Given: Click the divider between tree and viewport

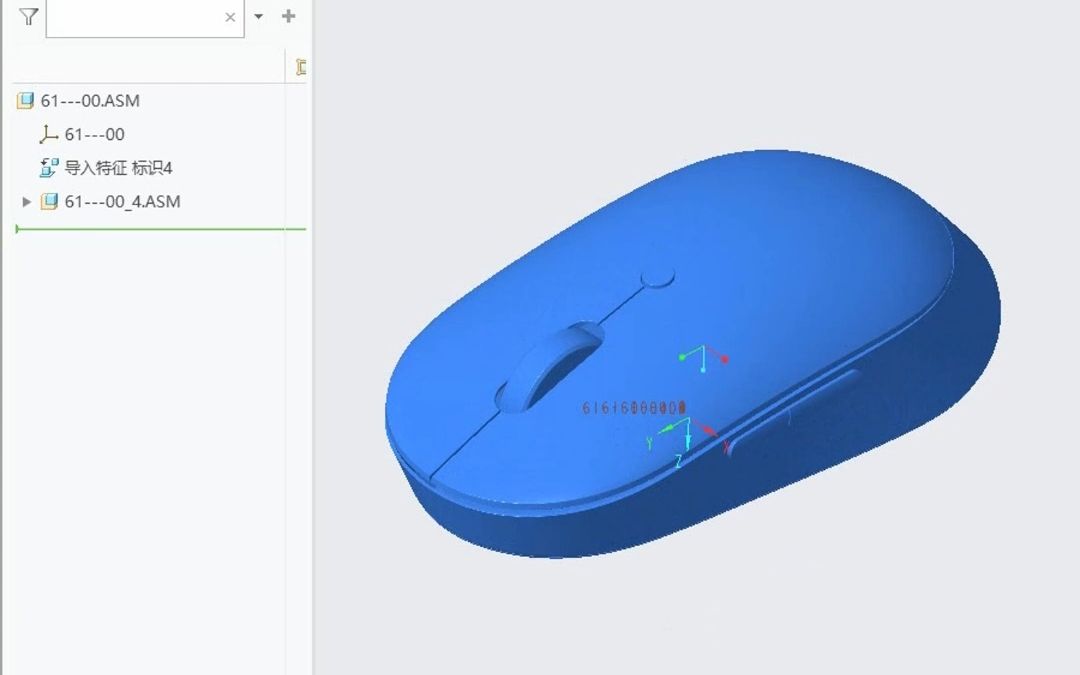Looking at the screenshot, I should tap(313, 340).
